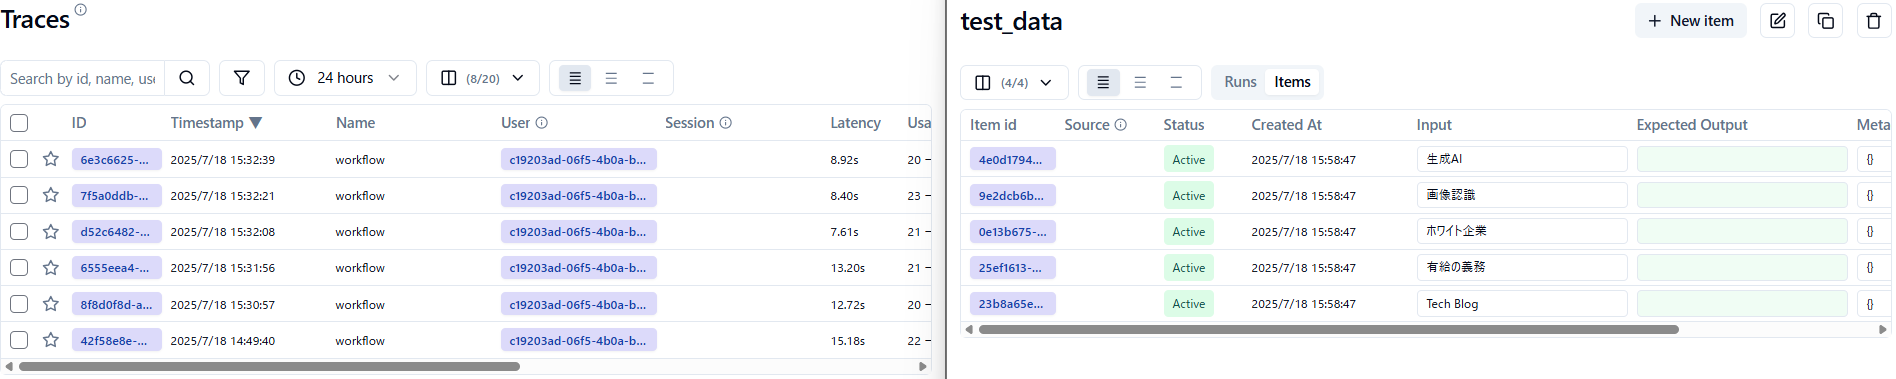Open the dataset columns (4/4) dropdown
1896x379 pixels.
(1015, 82)
